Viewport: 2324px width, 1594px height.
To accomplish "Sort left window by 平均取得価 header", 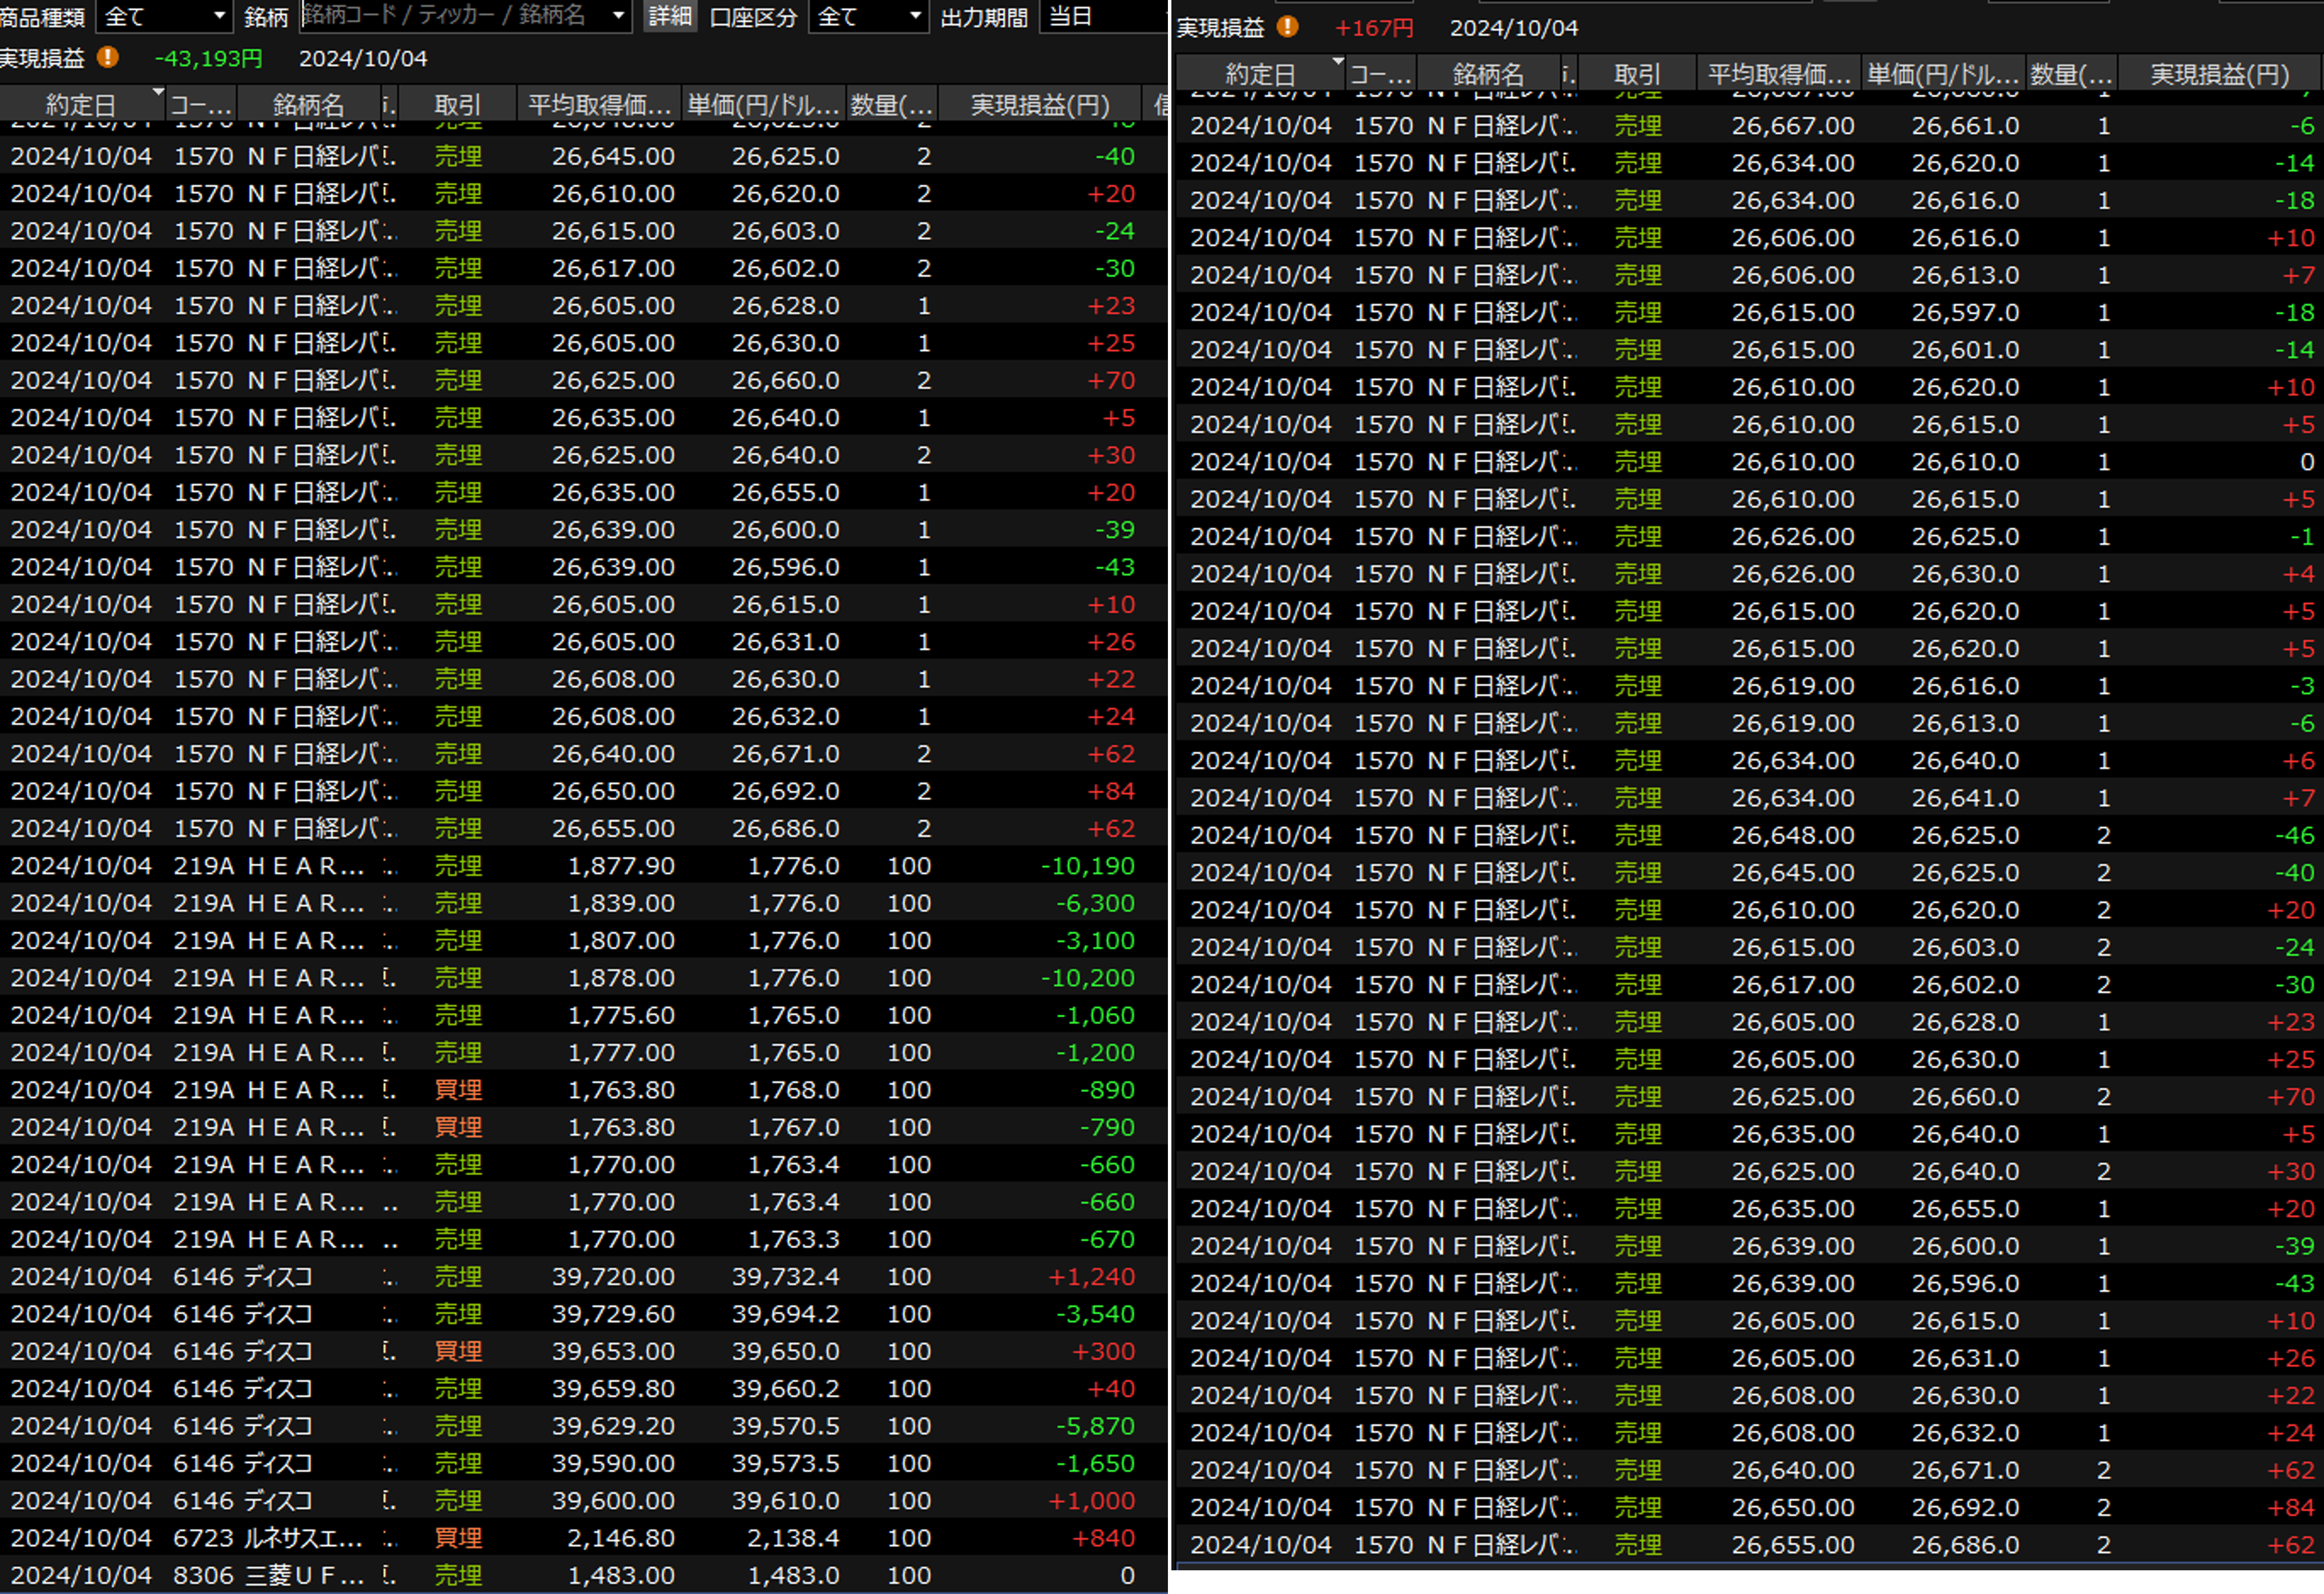I will pos(599,104).
